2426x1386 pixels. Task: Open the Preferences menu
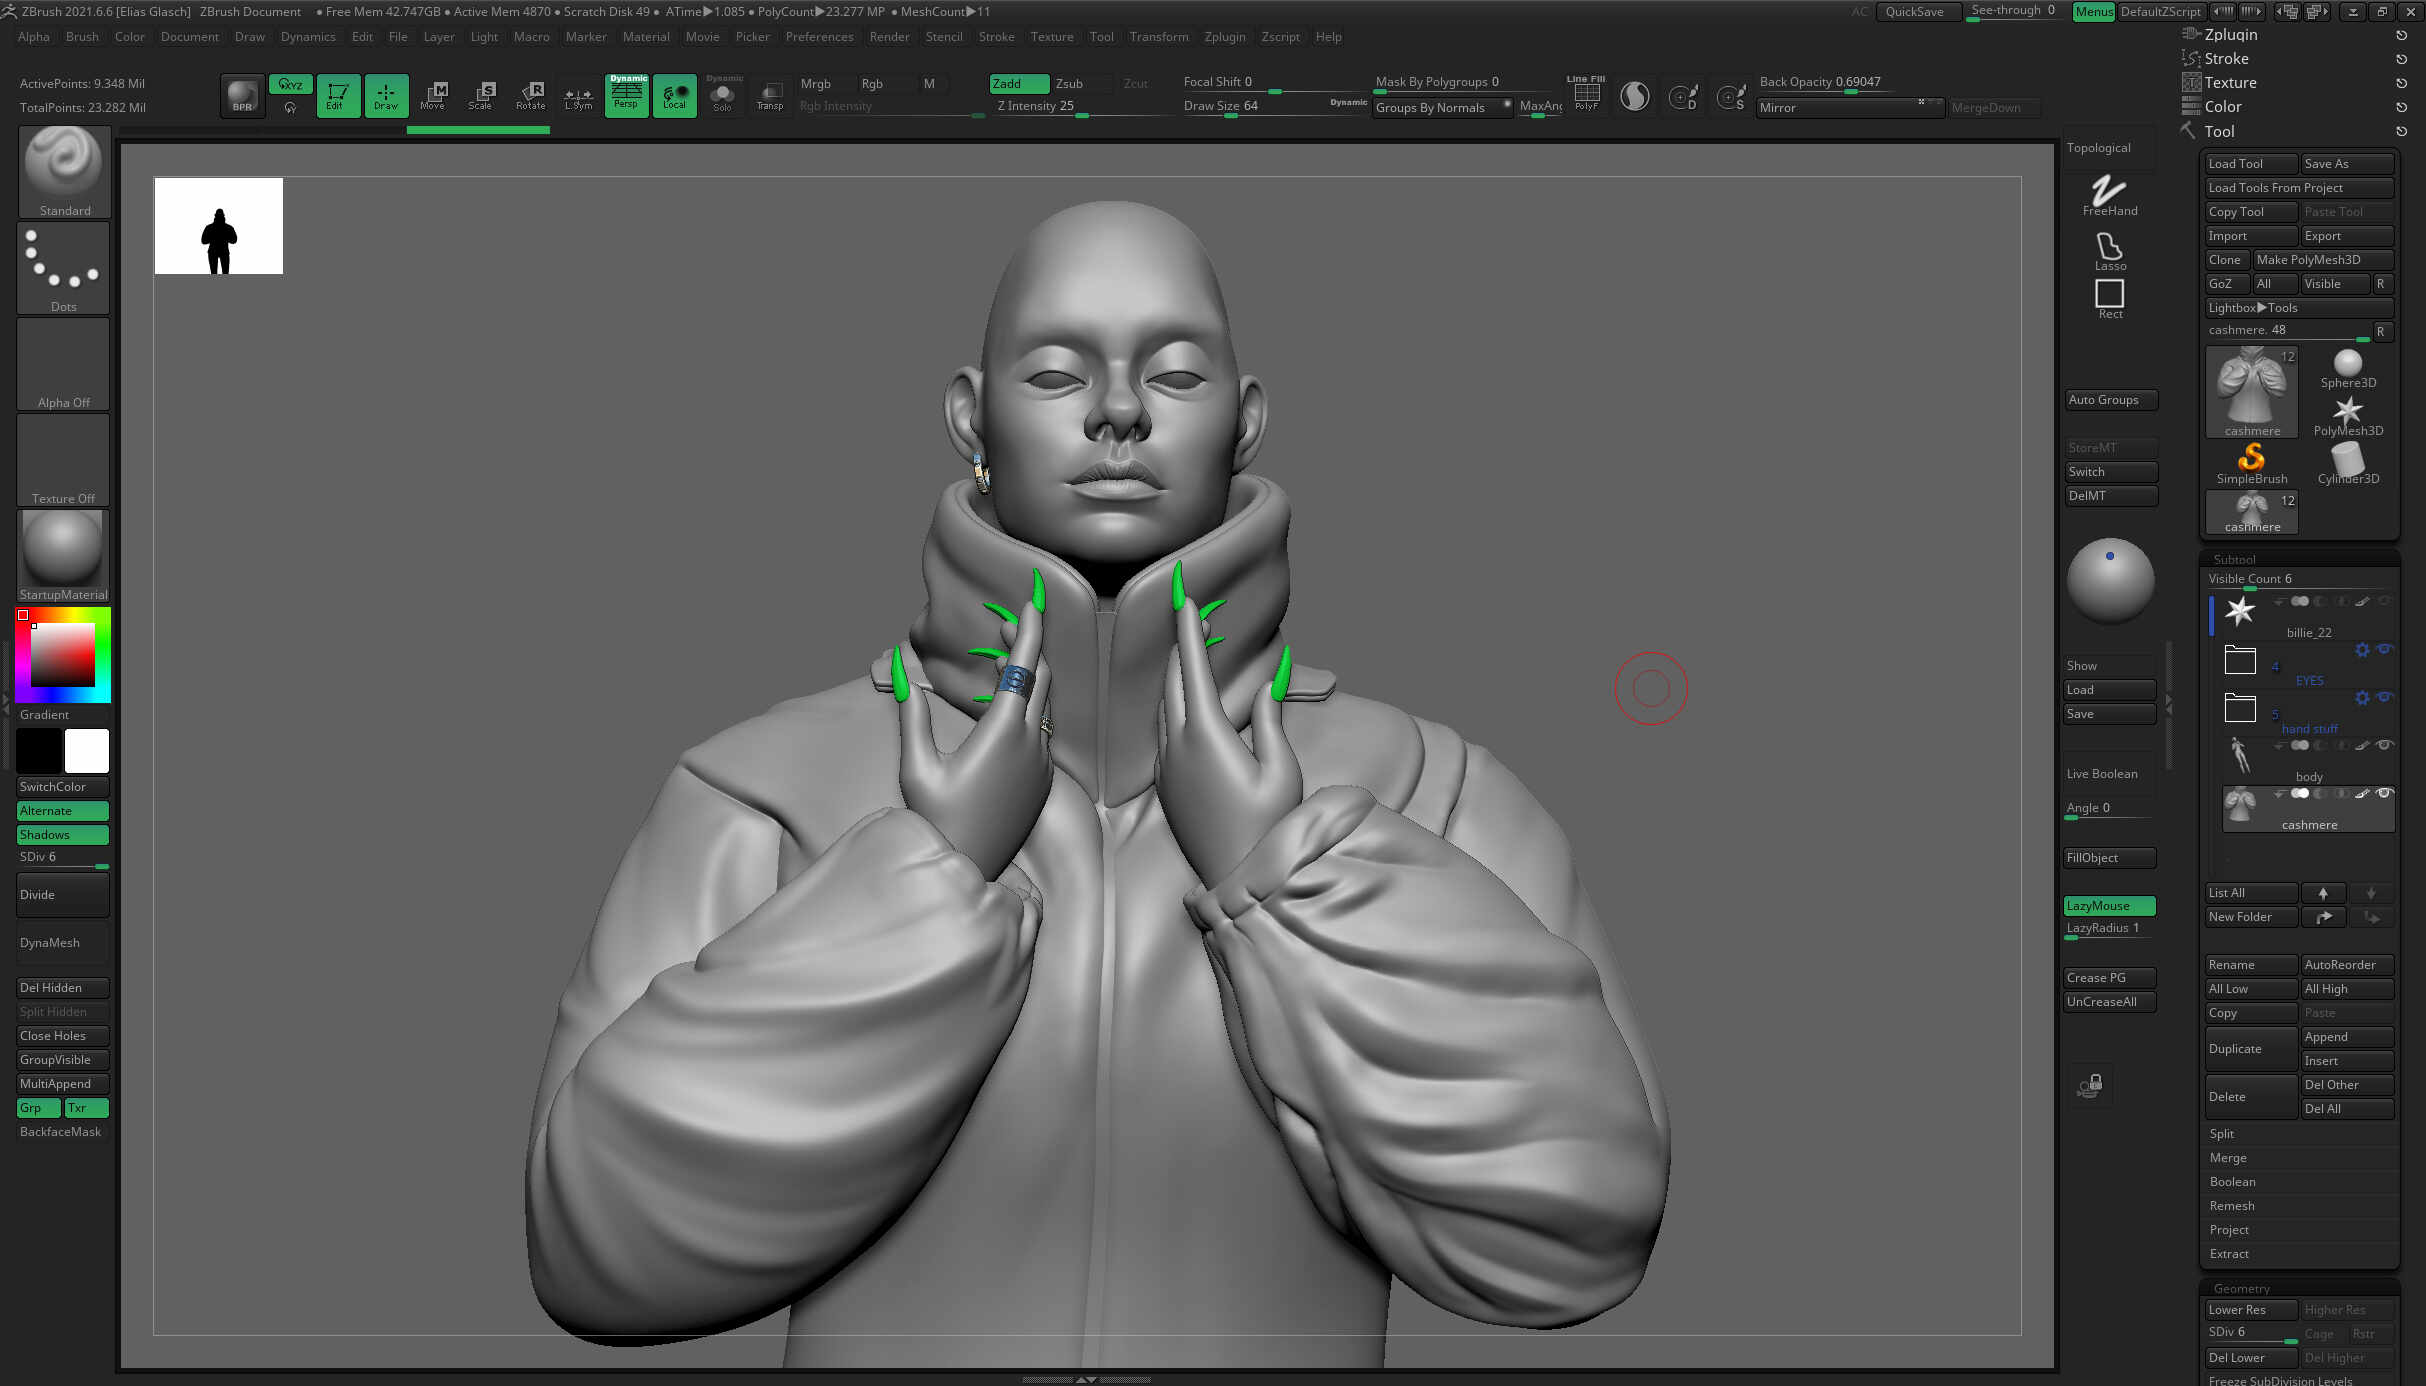(819, 37)
